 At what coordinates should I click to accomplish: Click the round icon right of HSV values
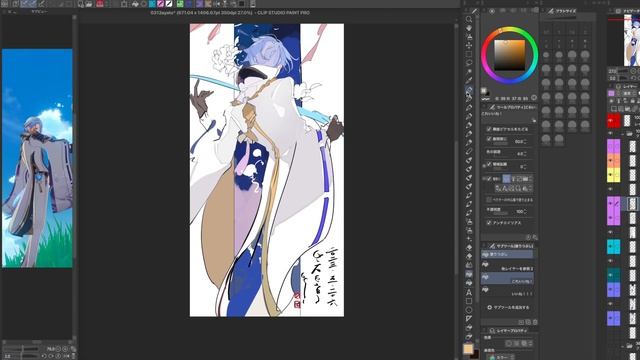(534, 98)
